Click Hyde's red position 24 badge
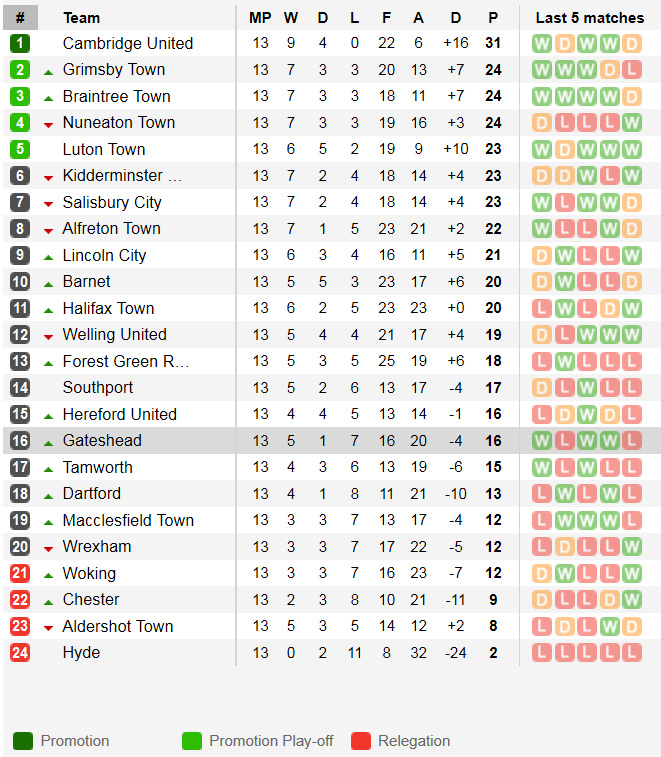Viewport: 661px width, 757px height. 20,653
